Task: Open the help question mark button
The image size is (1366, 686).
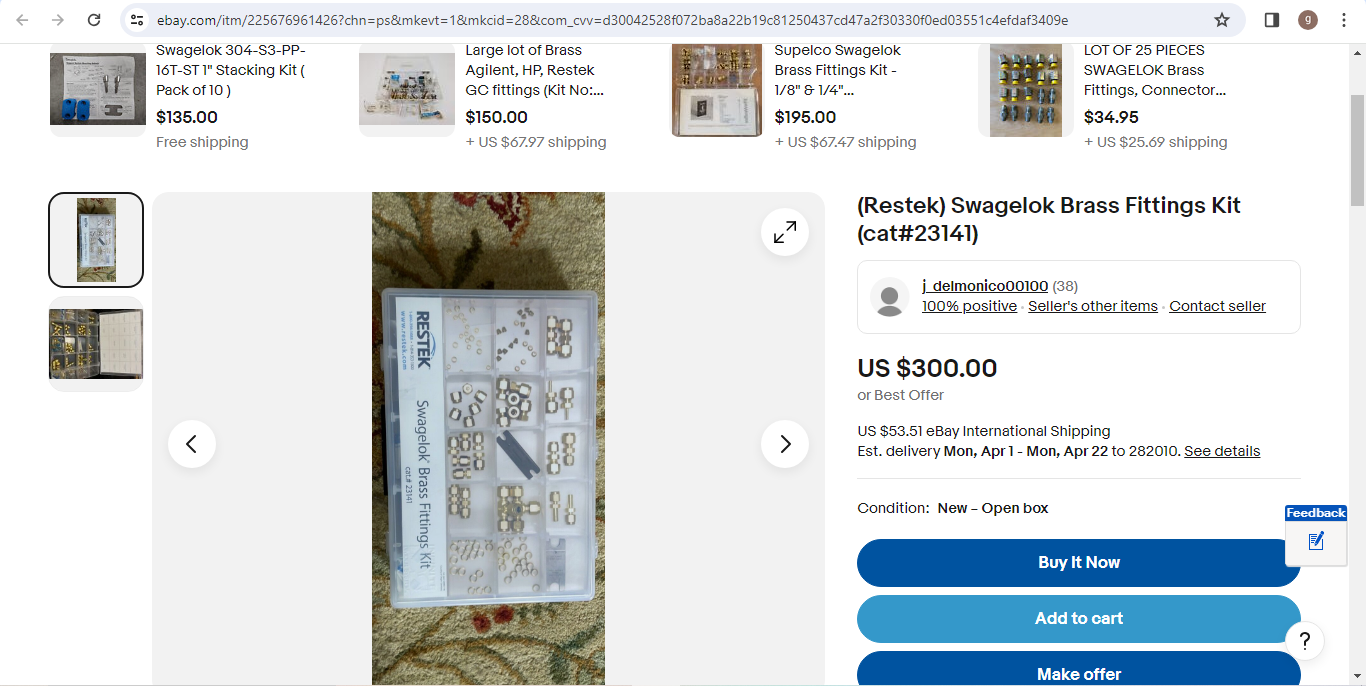Action: (x=1304, y=641)
